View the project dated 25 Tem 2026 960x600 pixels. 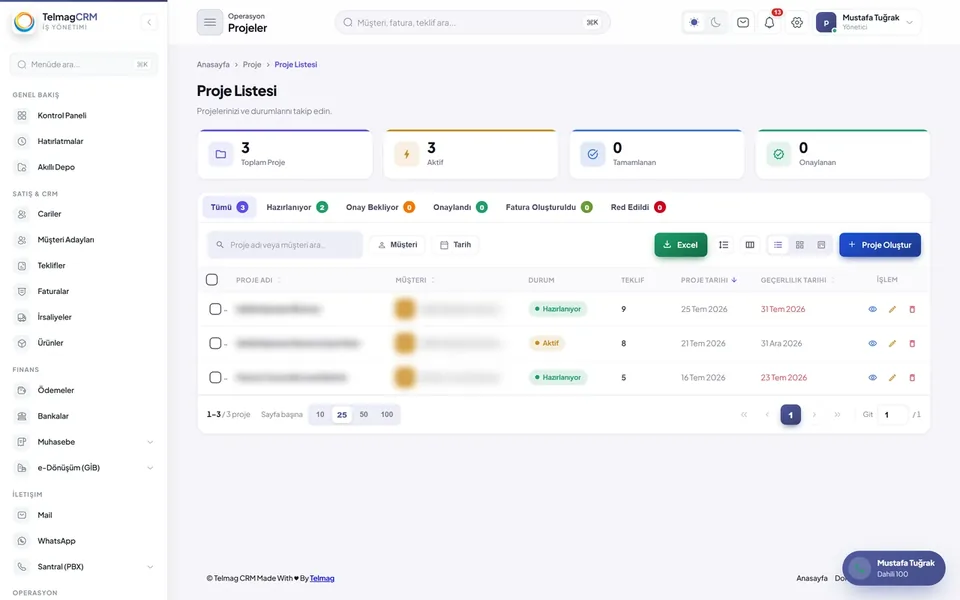pyautogui.click(x=872, y=309)
